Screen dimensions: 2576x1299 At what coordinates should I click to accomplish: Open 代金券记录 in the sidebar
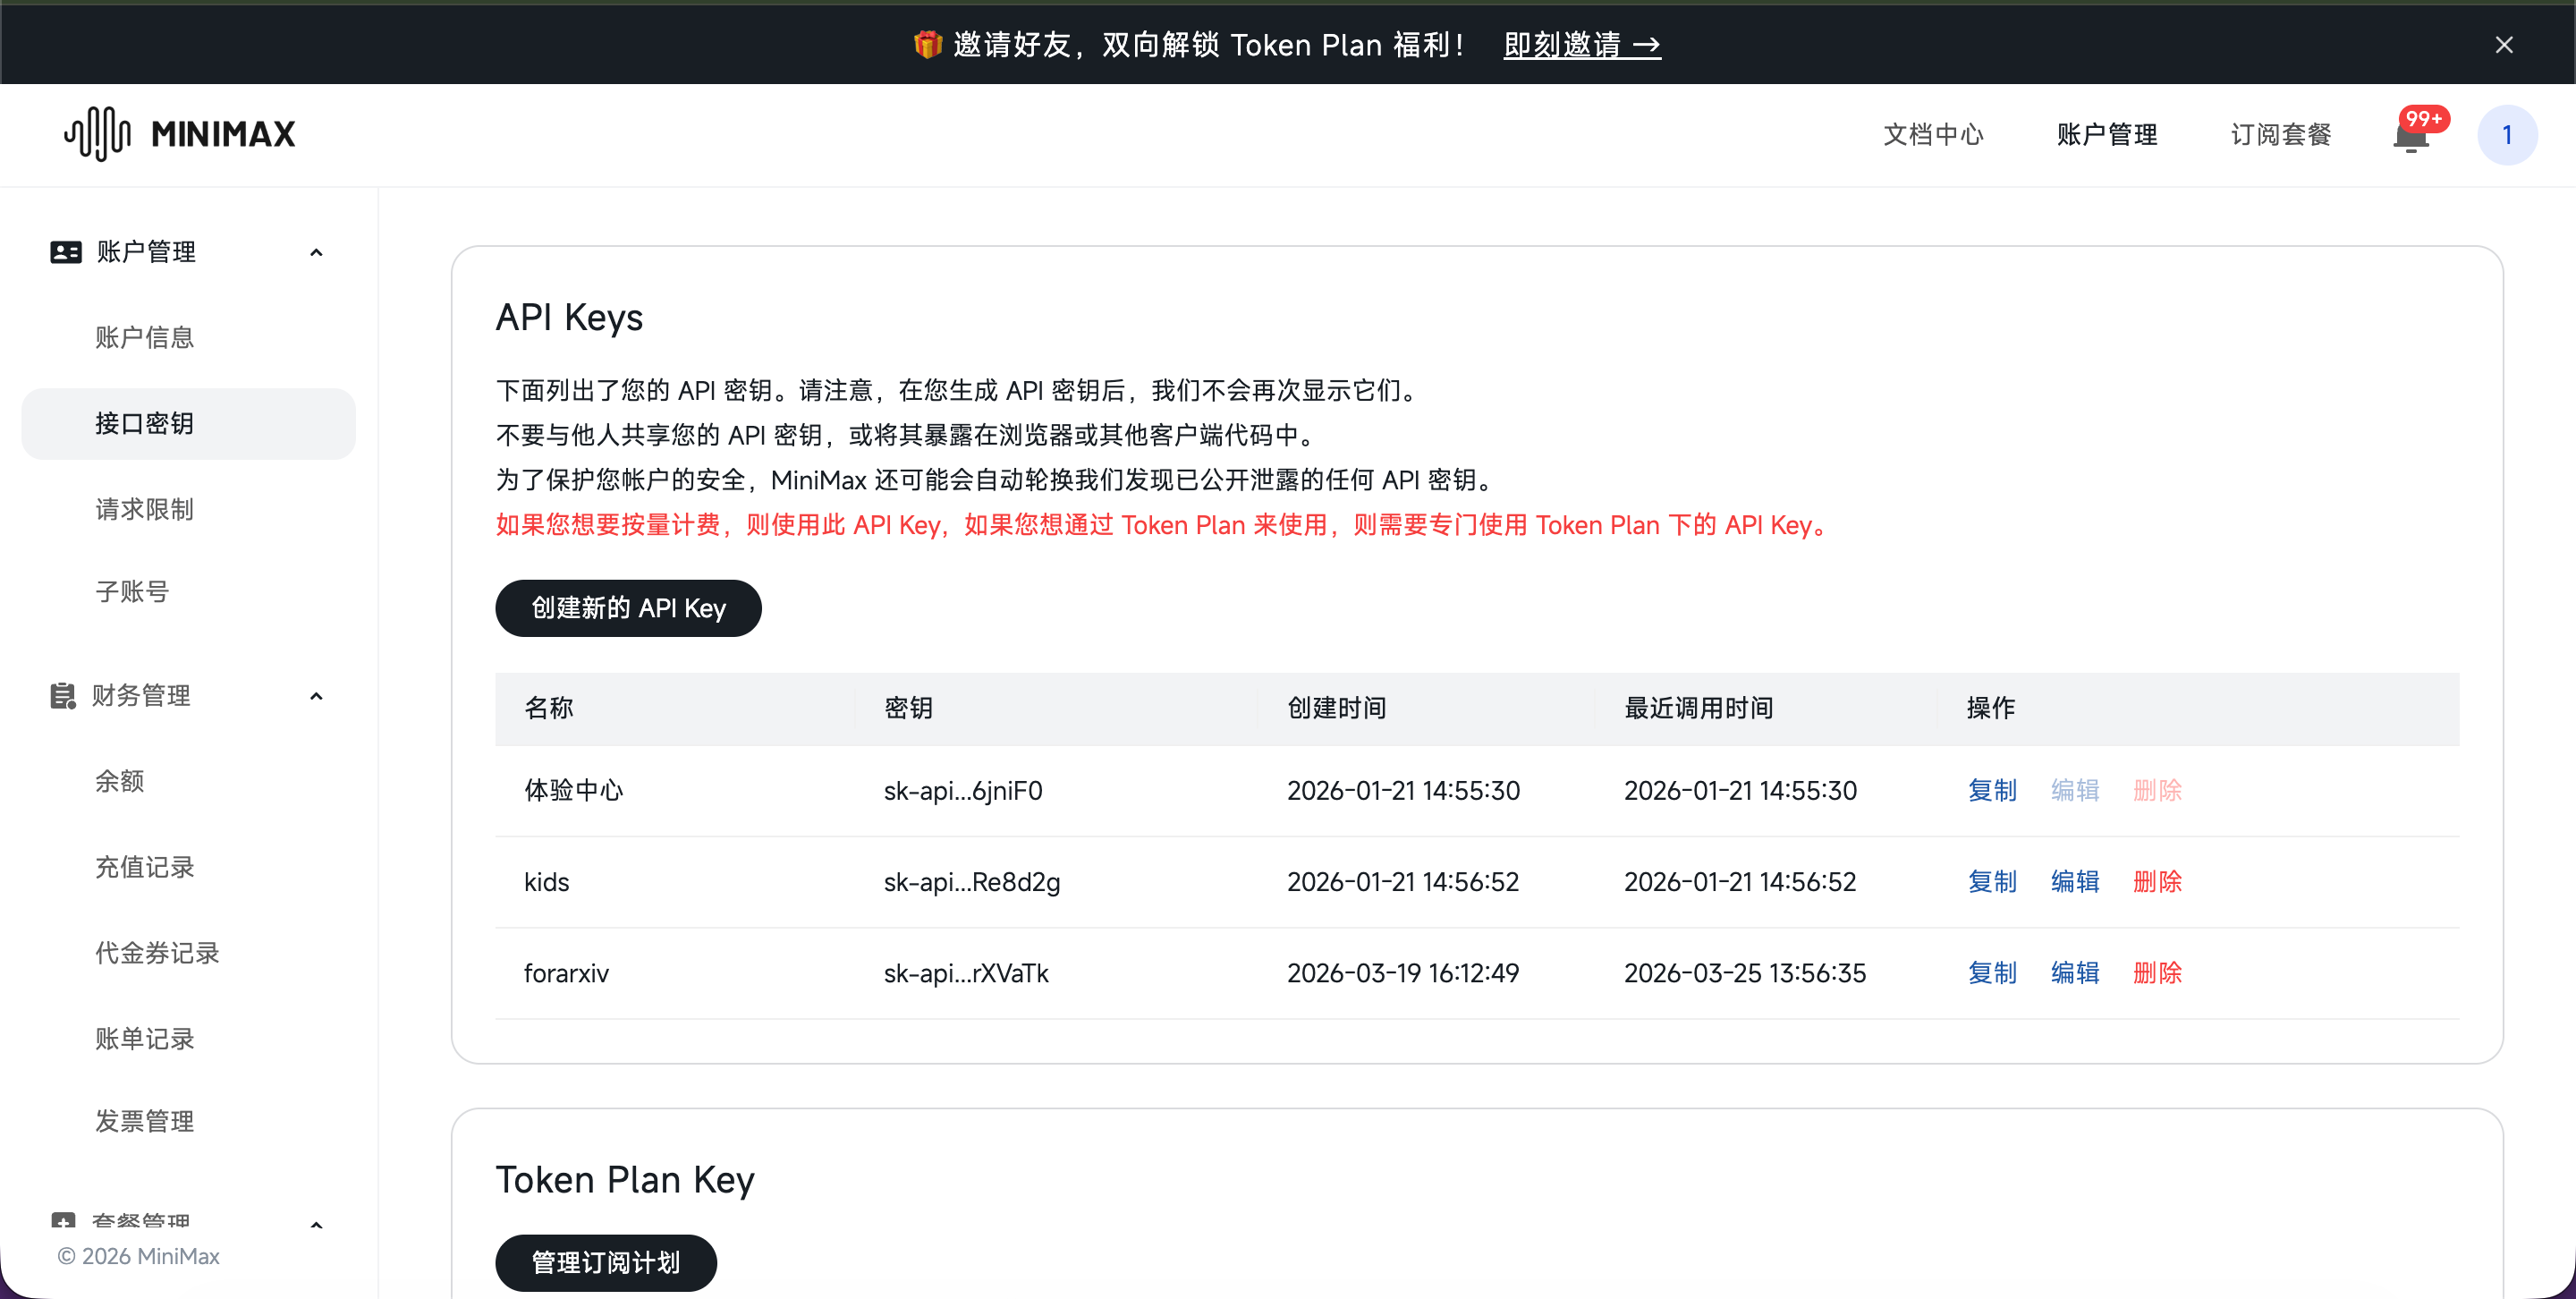coord(157,953)
